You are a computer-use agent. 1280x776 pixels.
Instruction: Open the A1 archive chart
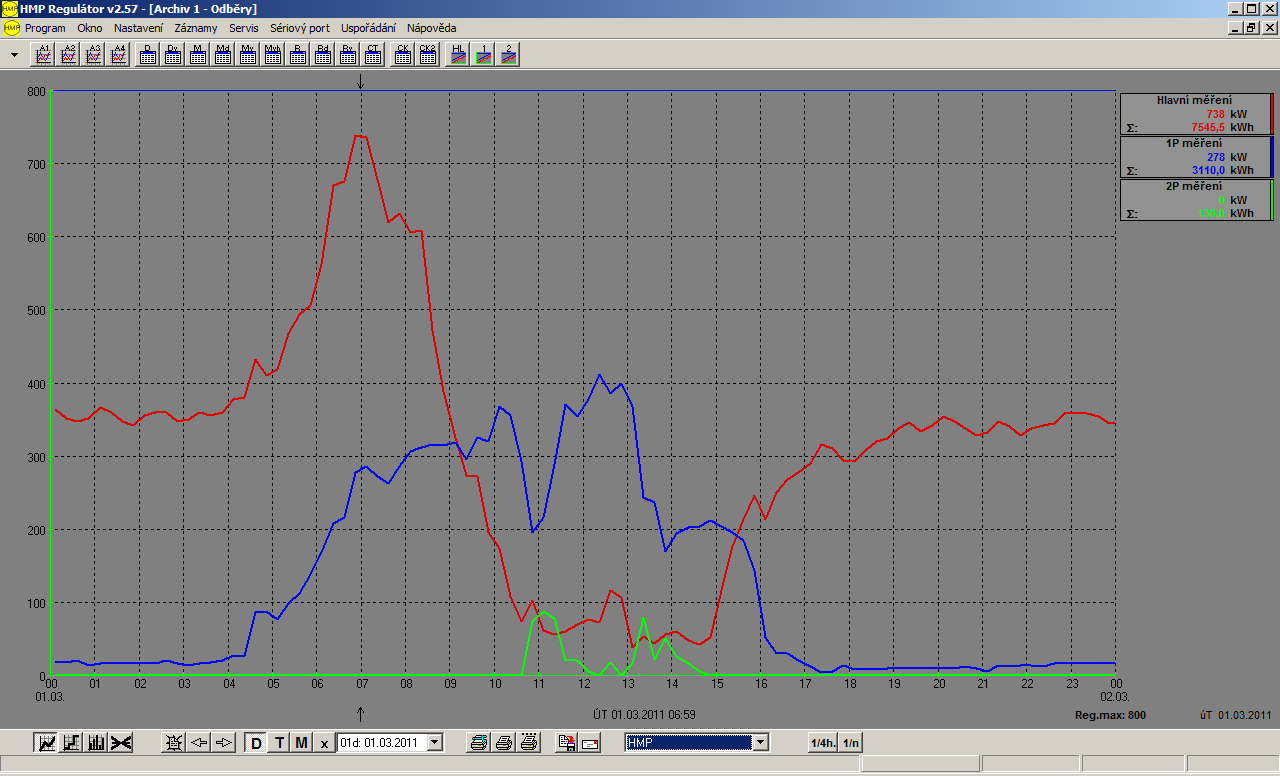(44, 54)
